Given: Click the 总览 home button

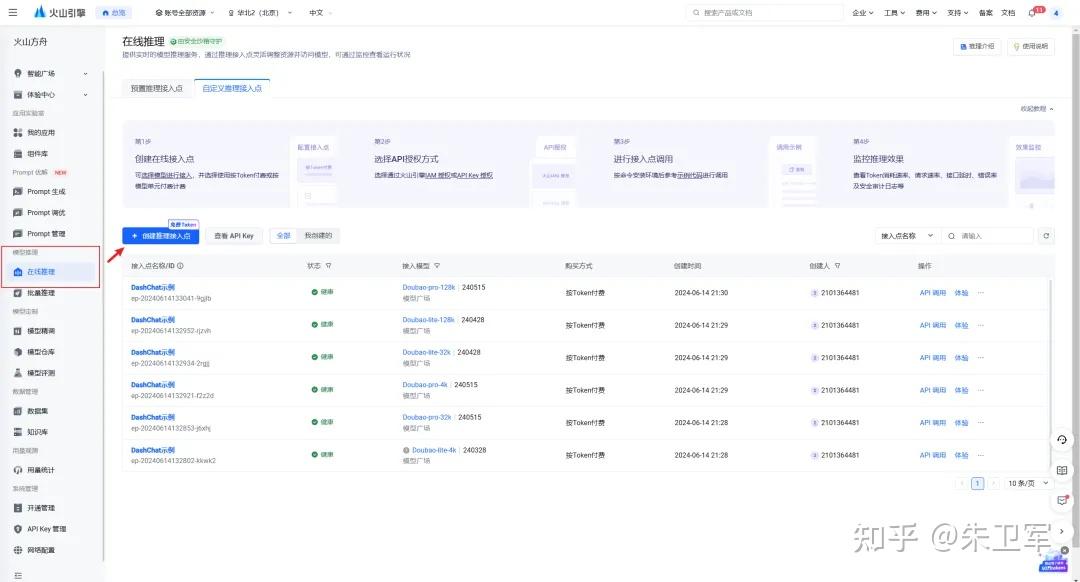Looking at the screenshot, I should [x=114, y=12].
